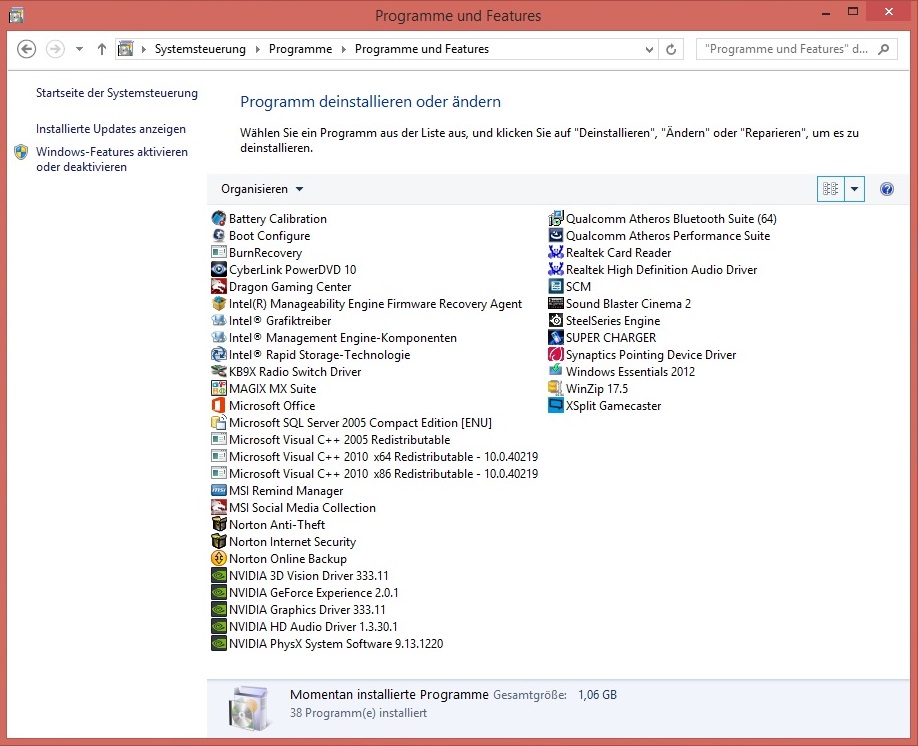Click the search magnifier icon

point(884,49)
